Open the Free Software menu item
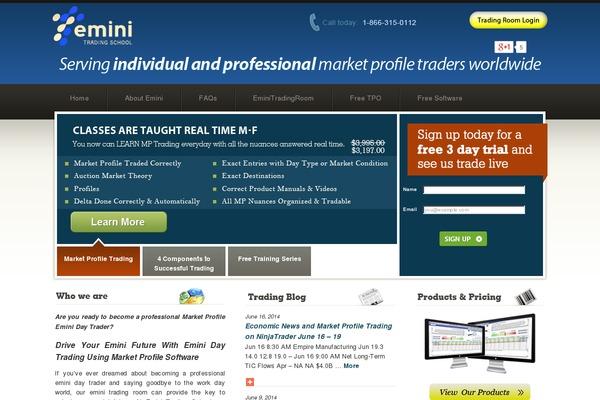 [x=440, y=98]
